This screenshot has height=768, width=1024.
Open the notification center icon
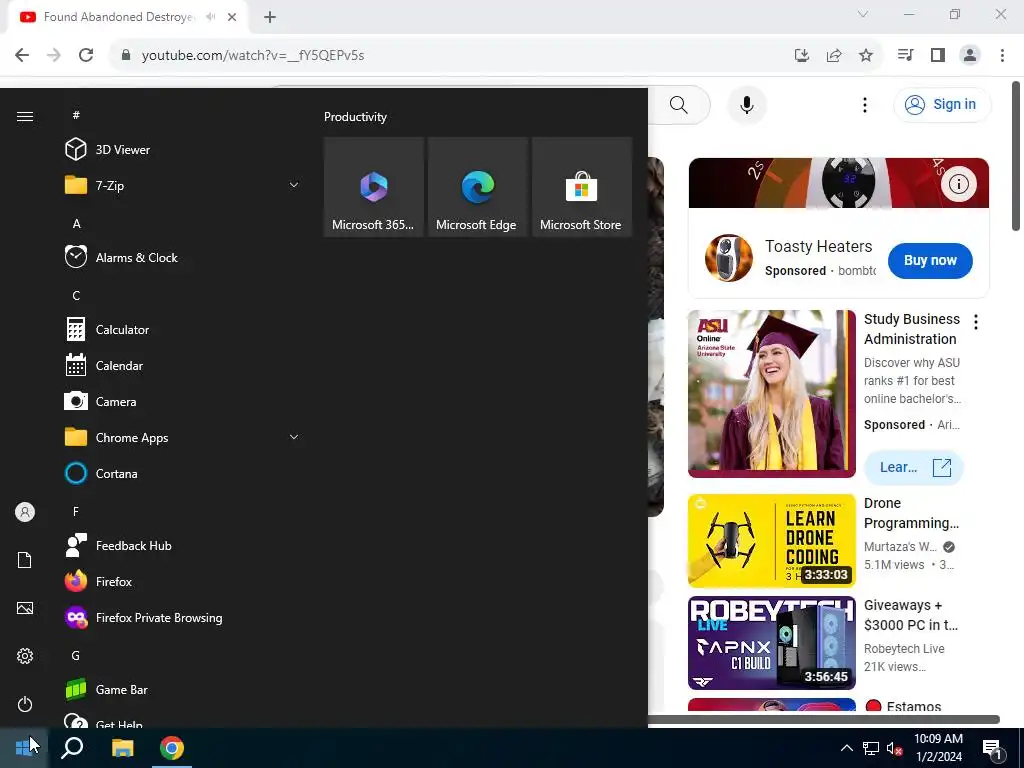[992, 749]
